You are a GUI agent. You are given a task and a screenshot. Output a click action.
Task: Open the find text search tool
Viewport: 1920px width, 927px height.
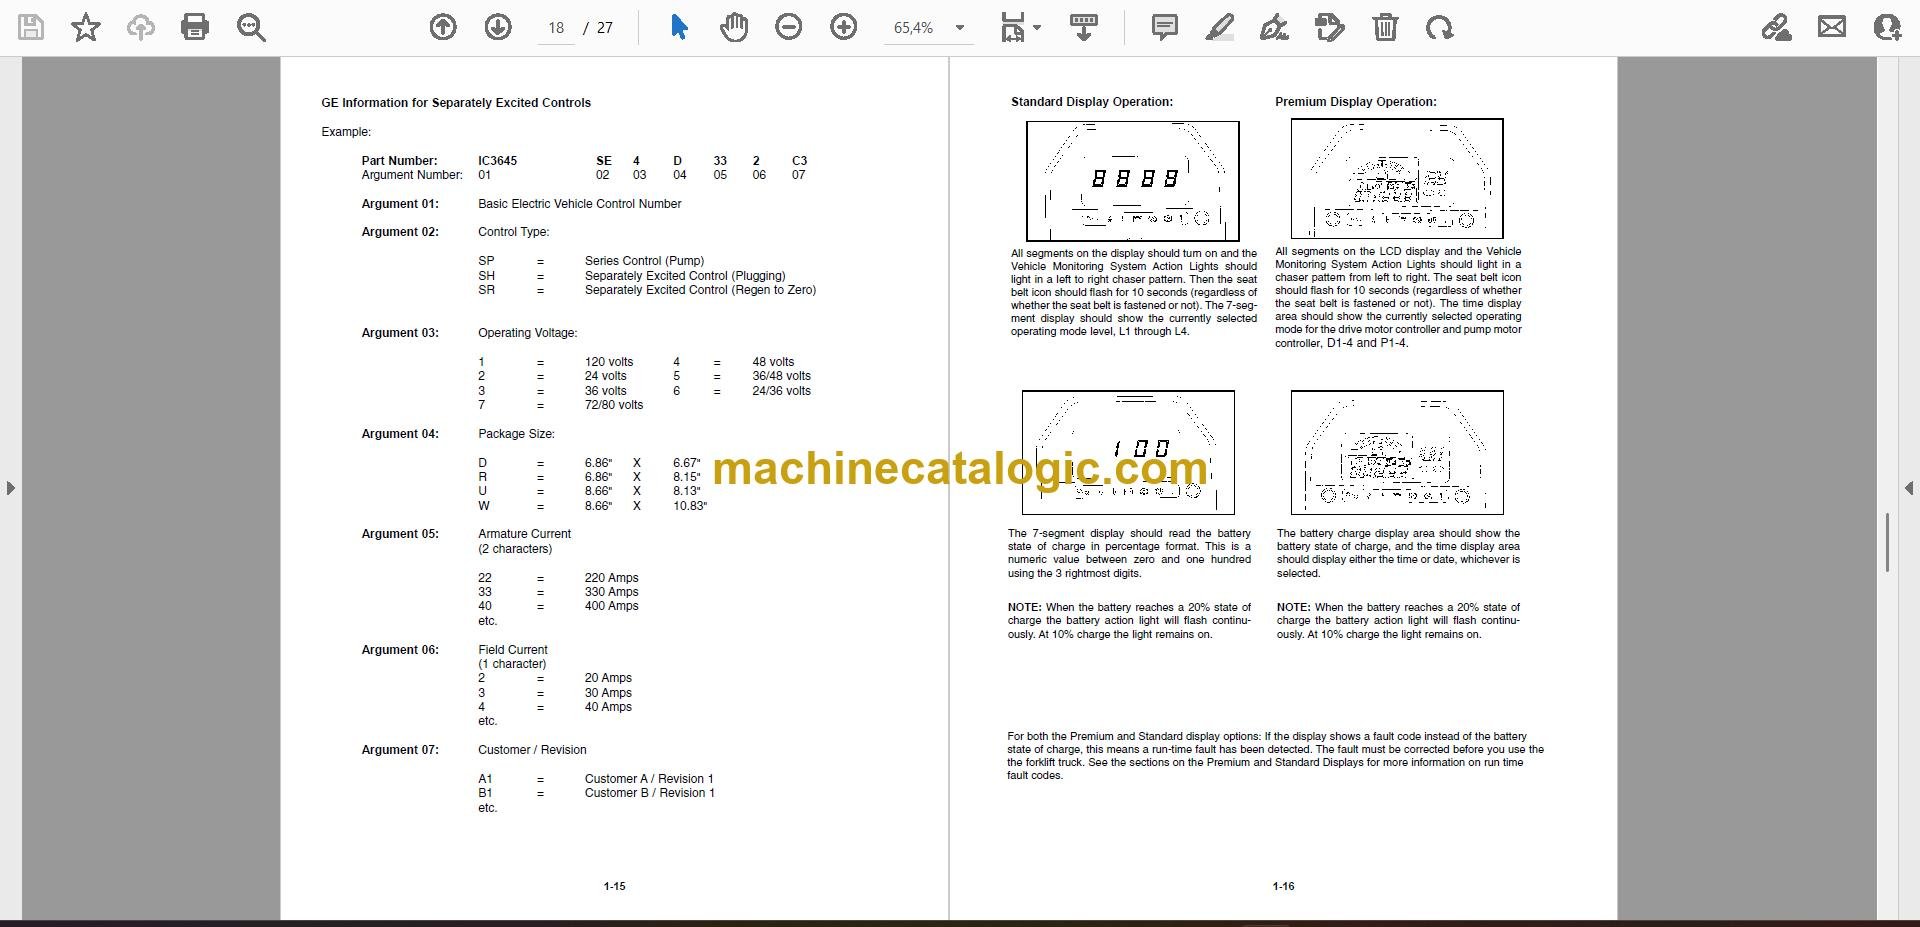click(251, 27)
